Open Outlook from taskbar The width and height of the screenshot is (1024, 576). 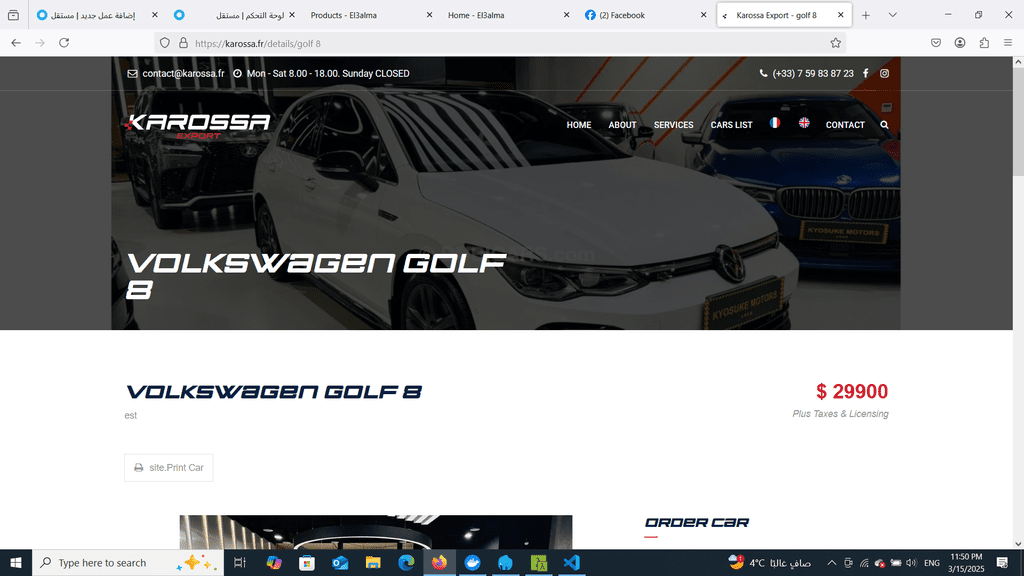(x=340, y=562)
